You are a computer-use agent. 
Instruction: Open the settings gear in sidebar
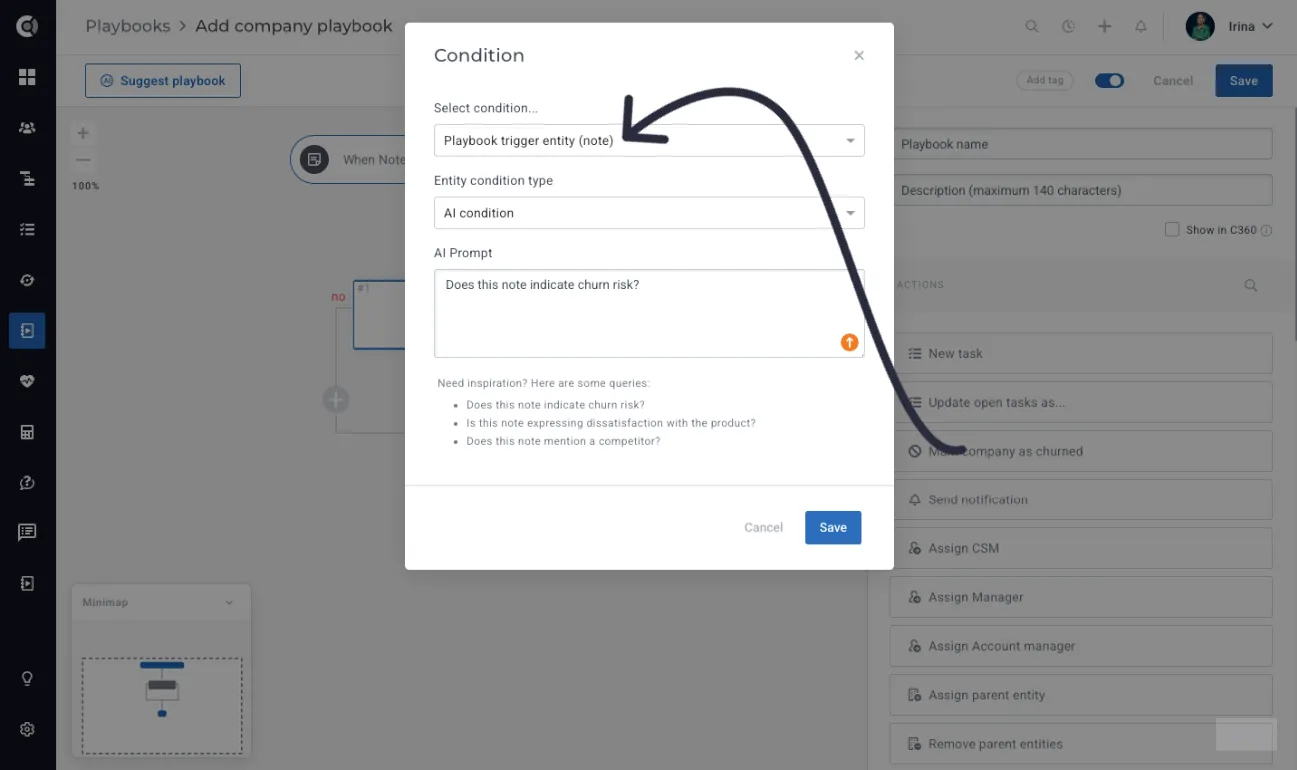click(x=27, y=729)
